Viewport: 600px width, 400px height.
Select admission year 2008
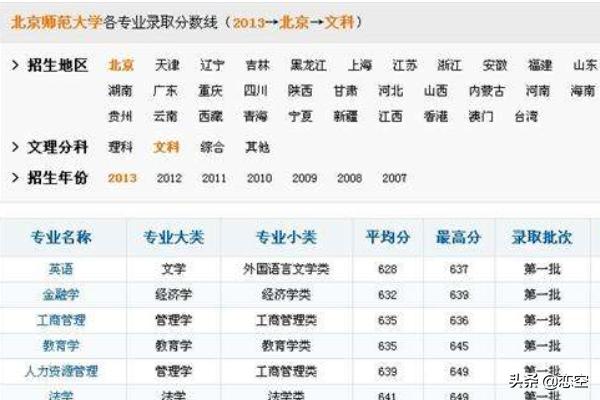(x=349, y=178)
